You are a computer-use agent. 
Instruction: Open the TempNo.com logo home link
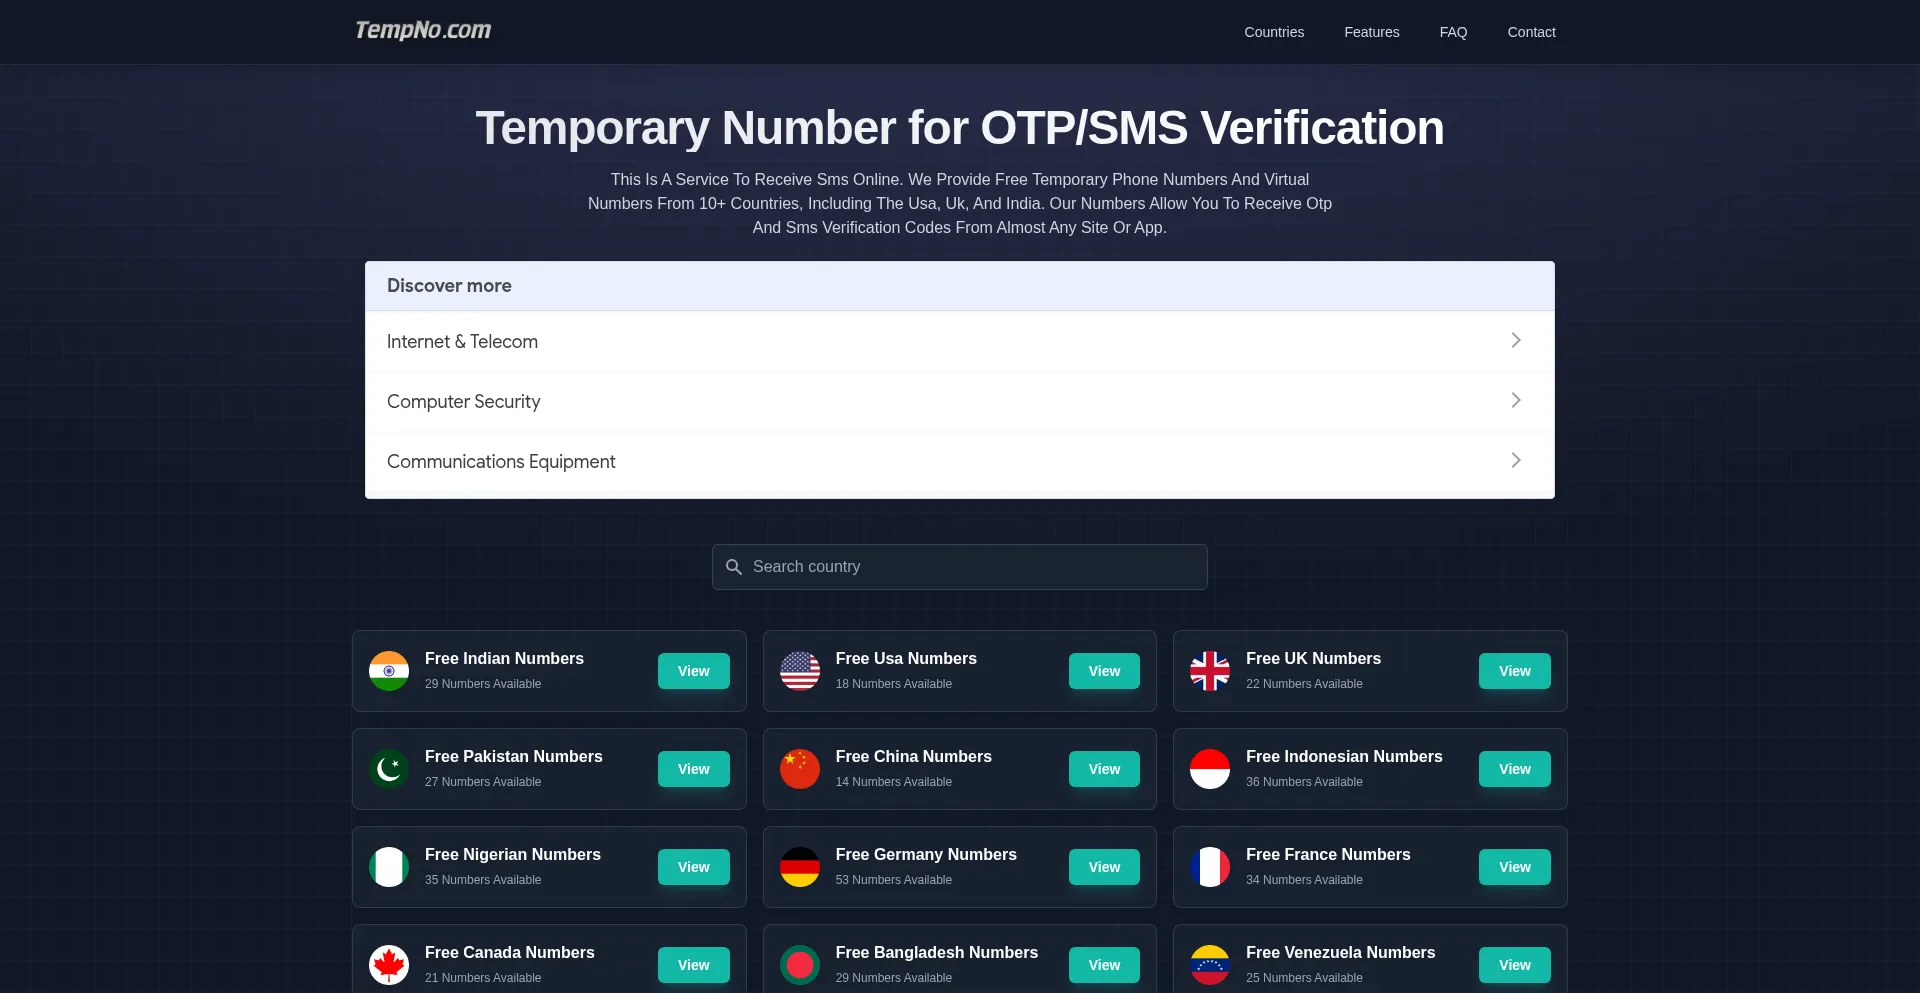423,31
